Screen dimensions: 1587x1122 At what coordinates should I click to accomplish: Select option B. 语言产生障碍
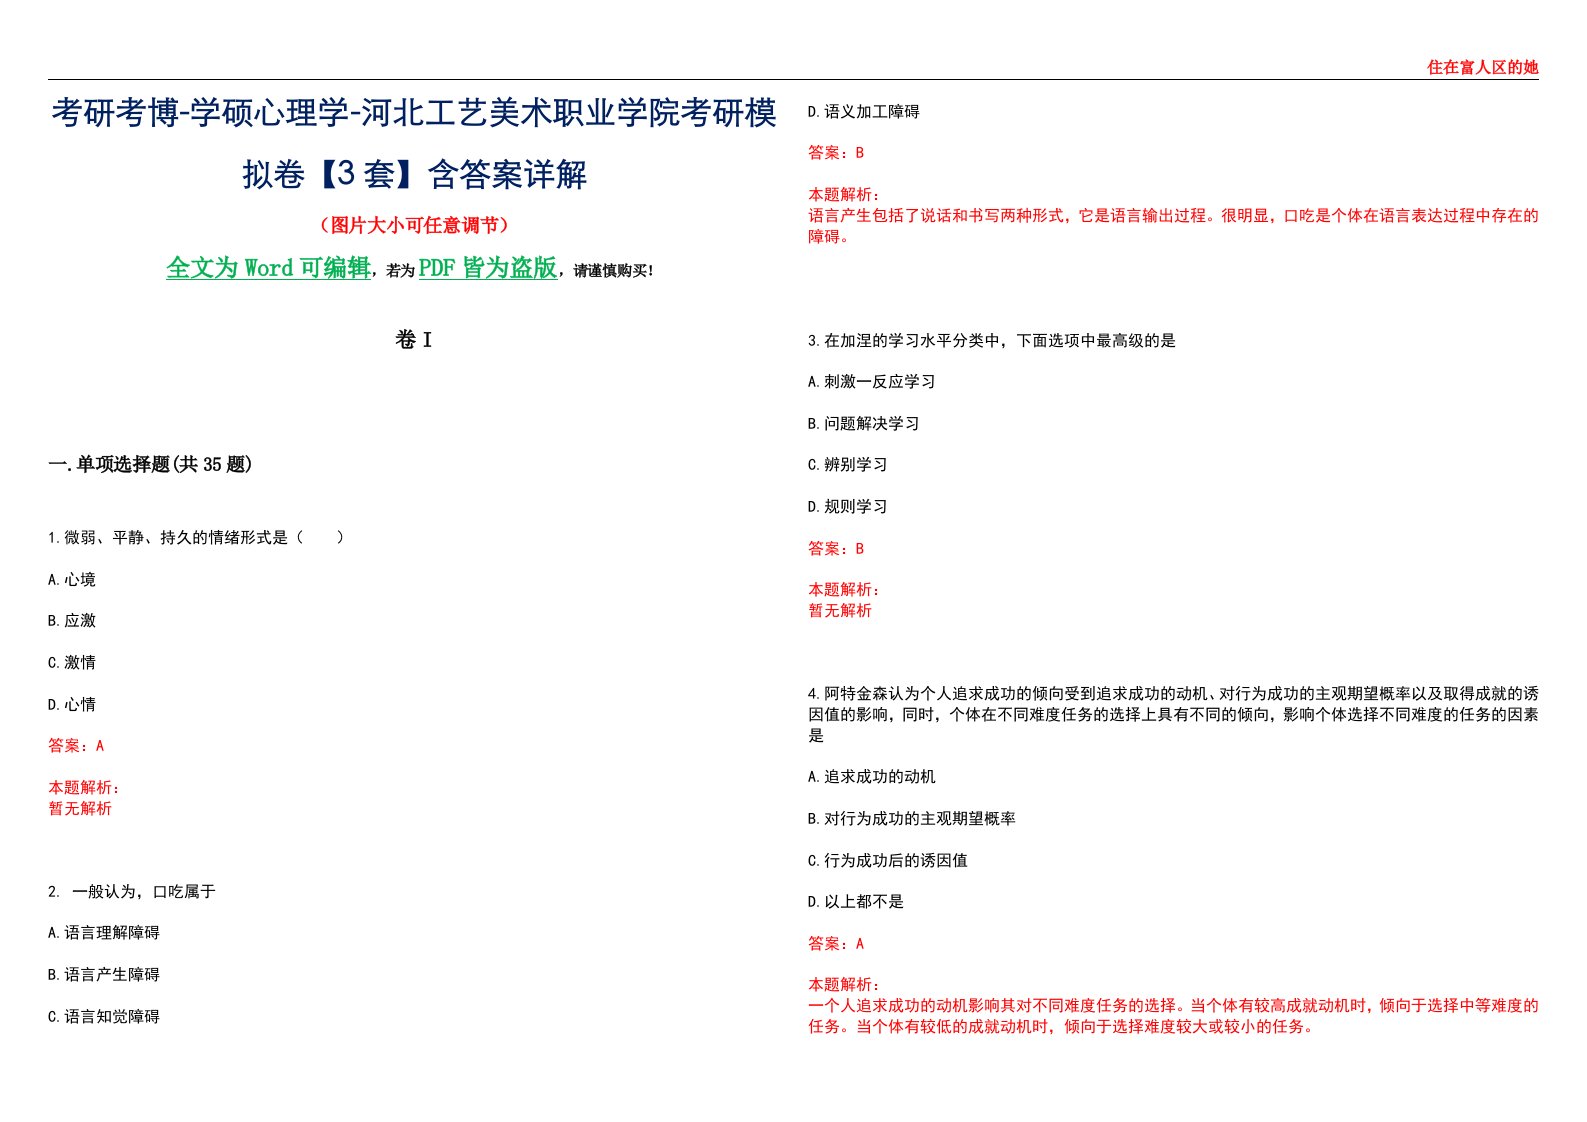[104, 975]
